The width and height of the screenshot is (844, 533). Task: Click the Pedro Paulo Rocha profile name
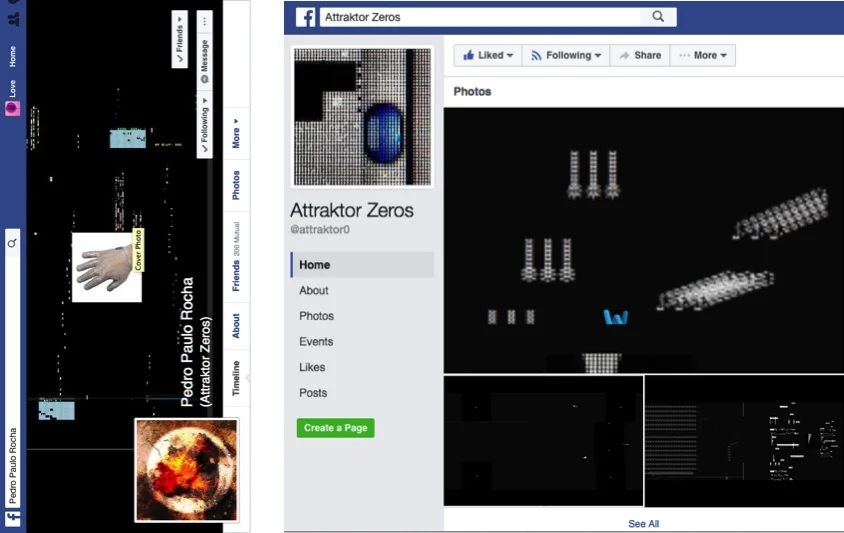tap(186, 342)
